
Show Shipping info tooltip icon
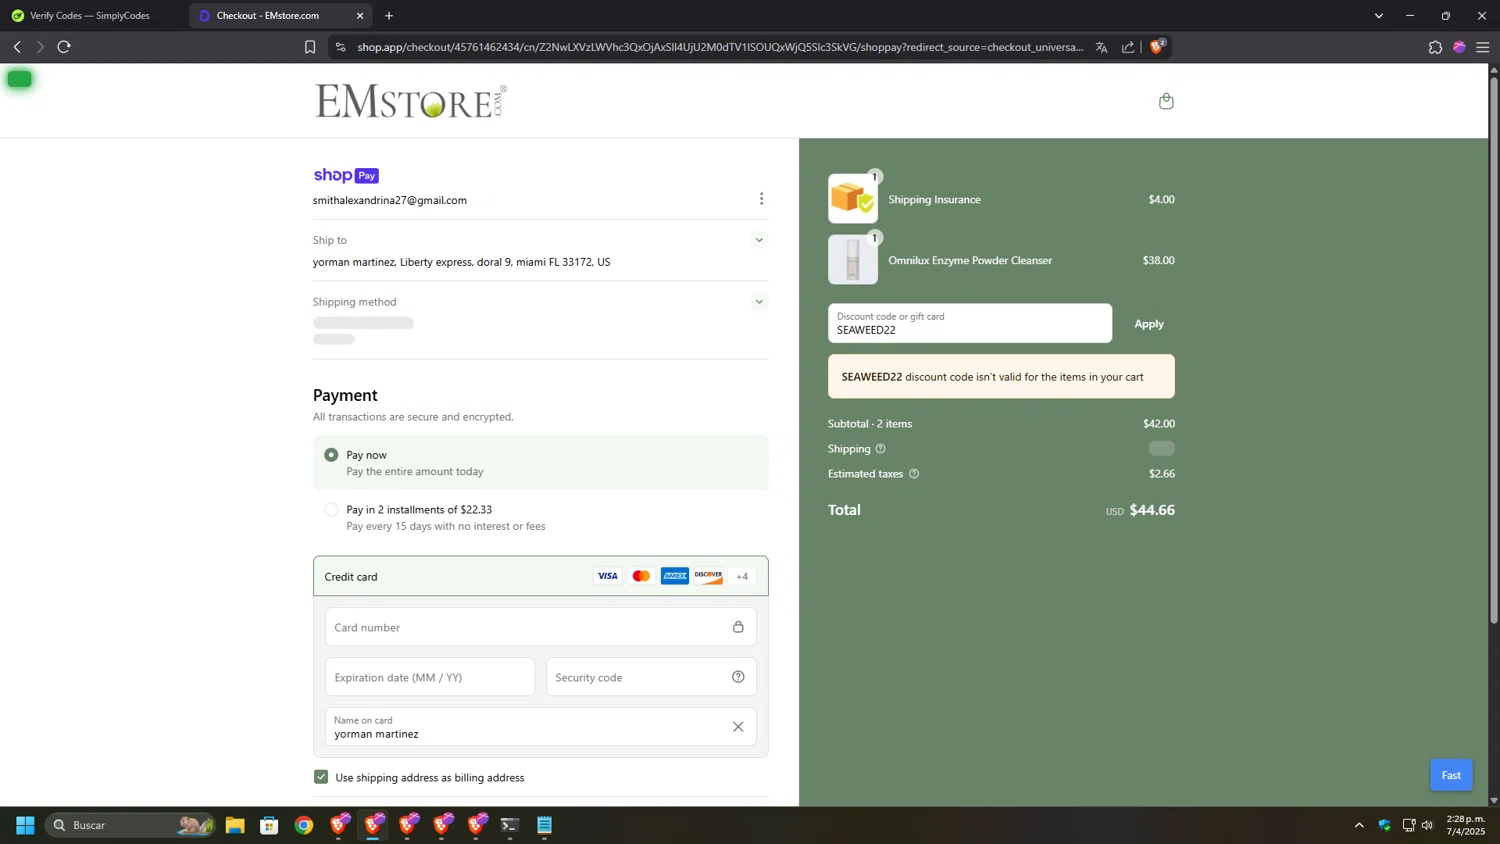click(x=880, y=449)
